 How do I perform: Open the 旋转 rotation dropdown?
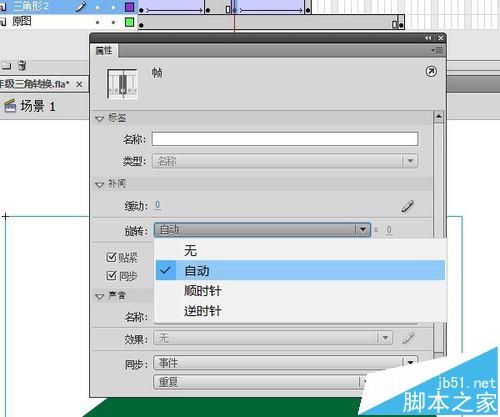(x=262, y=230)
